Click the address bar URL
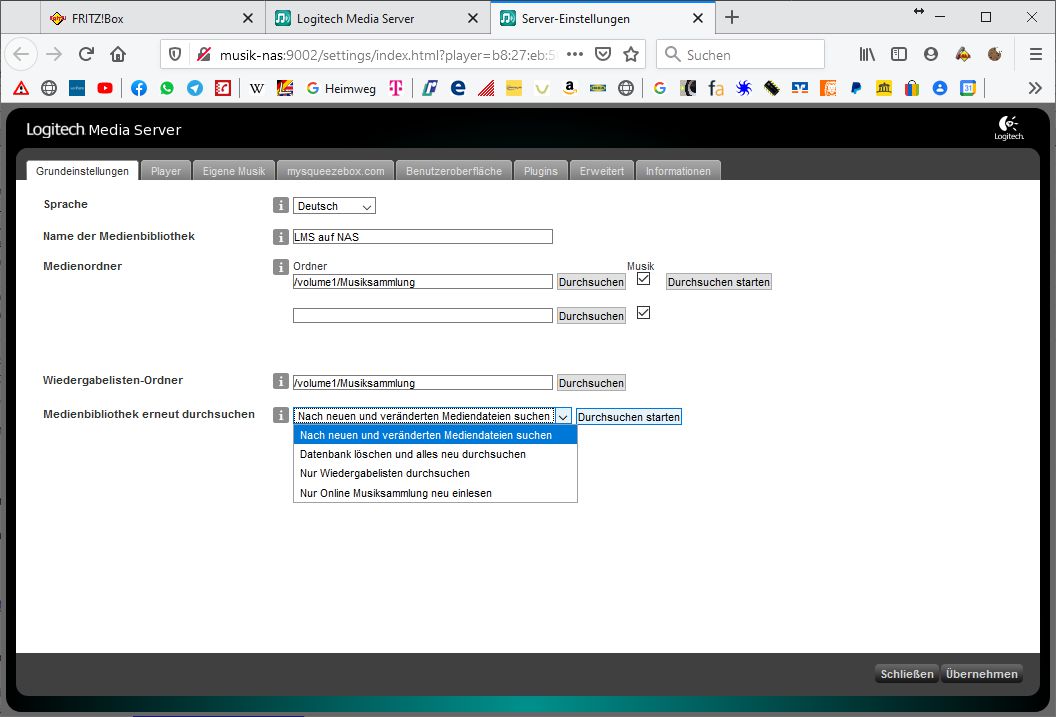This screenshot has width=1056, height=717. pyautogui.click(x=388, y=55)
